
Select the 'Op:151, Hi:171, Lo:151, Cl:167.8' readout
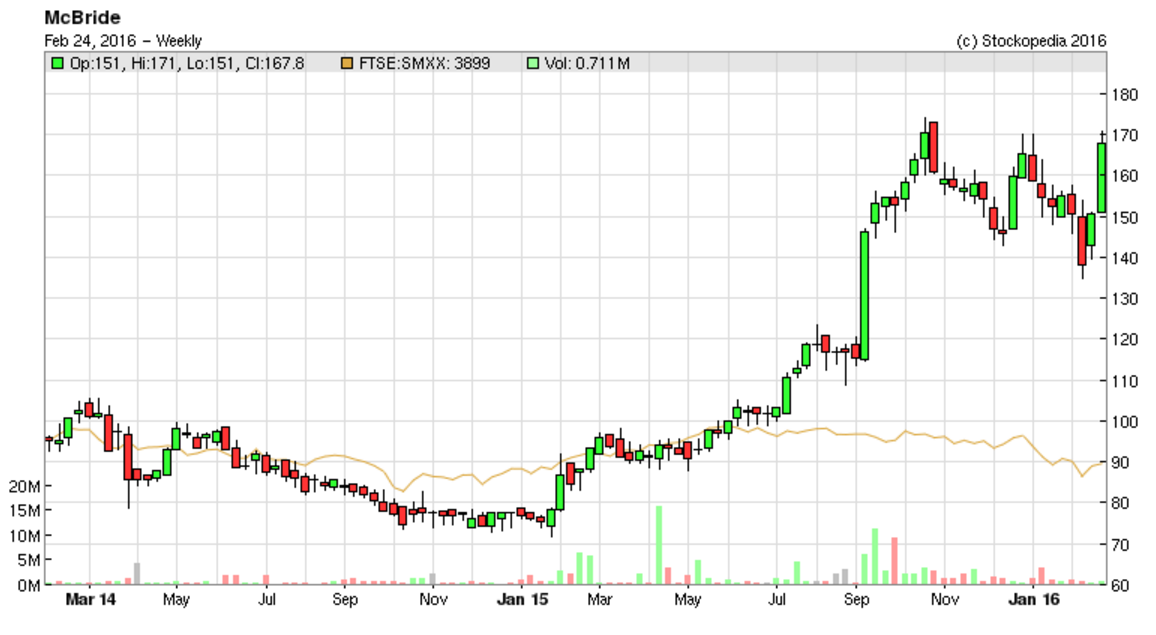click(x=187, y=63)
